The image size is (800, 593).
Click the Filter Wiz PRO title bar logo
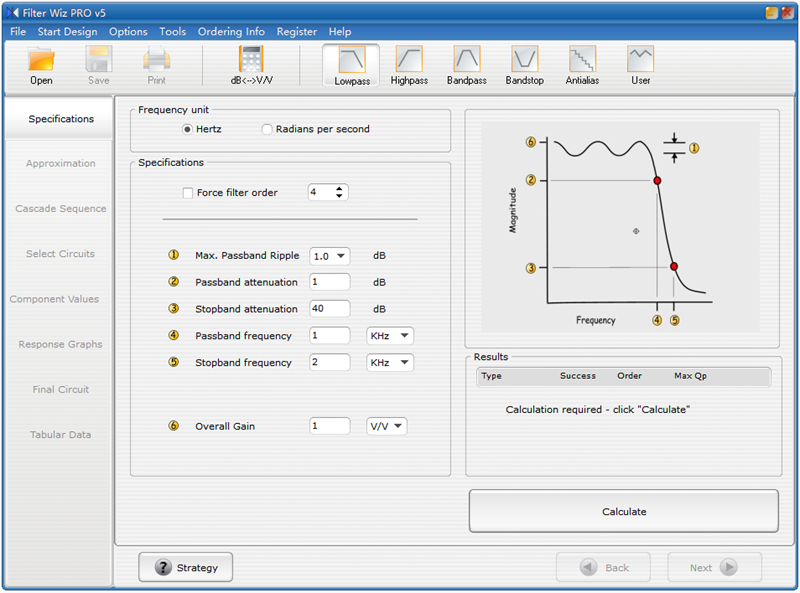tap(13, 12)
